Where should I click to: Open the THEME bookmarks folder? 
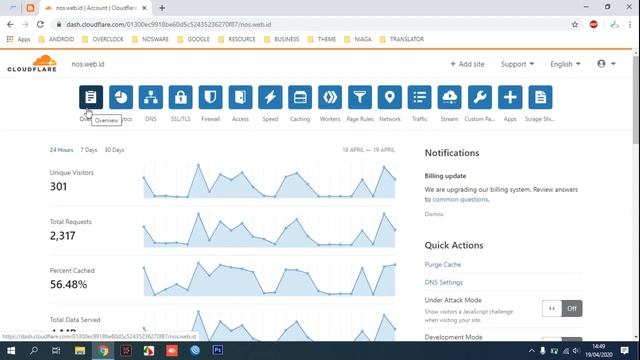(x=322, y=39)
